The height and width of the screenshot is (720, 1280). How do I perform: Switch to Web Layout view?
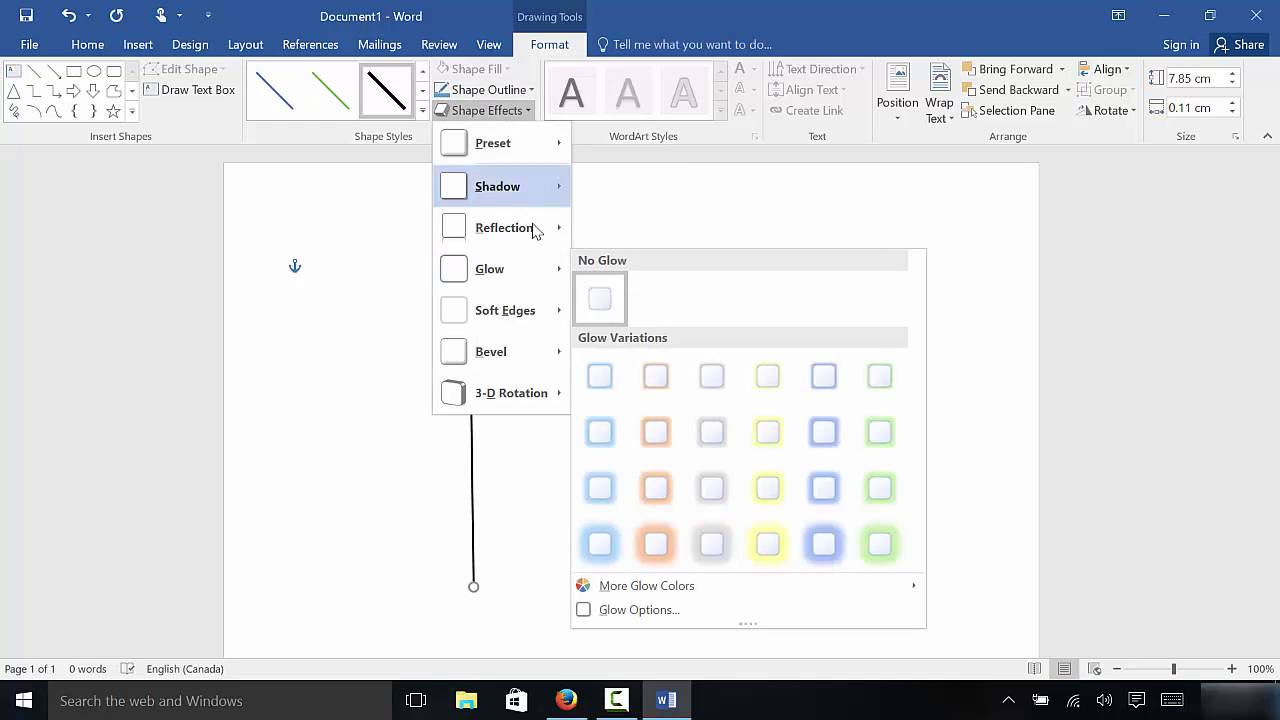click(x=1095, y=669)
